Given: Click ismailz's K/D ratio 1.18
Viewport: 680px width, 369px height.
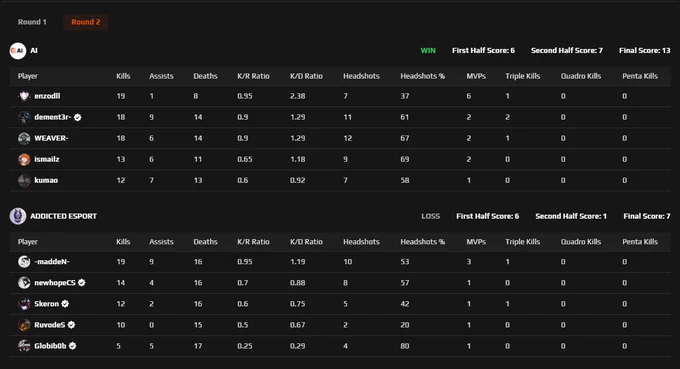Looking at the screenshot, I should (x=298, y=159).
